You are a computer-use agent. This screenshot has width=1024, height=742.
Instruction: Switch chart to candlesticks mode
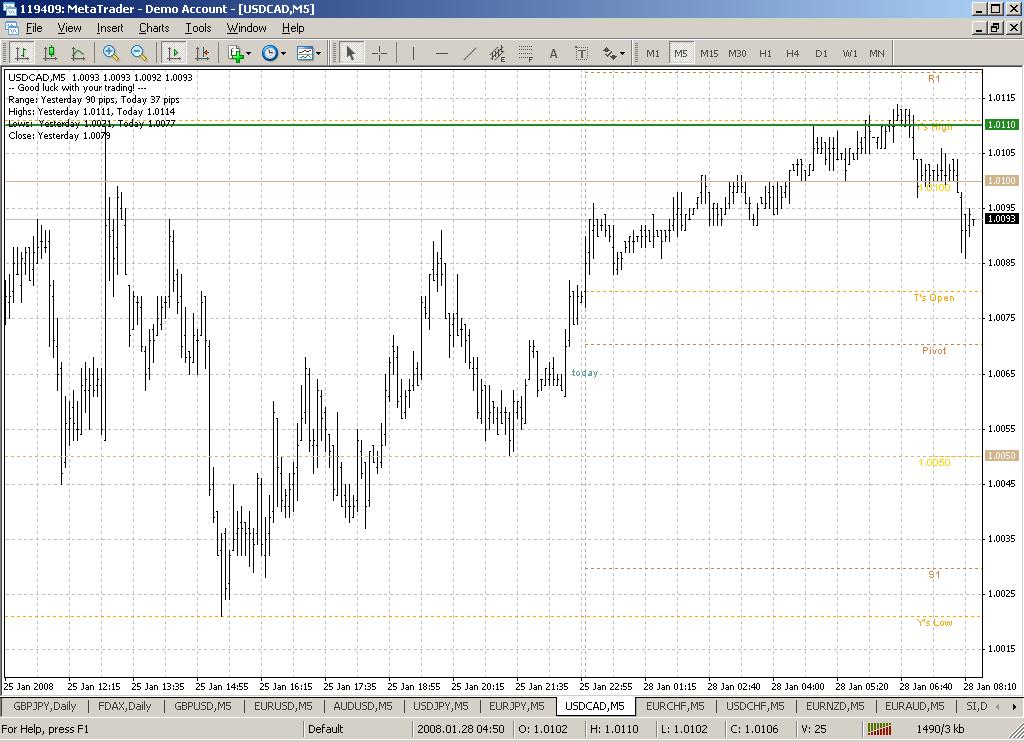(49, 53)
